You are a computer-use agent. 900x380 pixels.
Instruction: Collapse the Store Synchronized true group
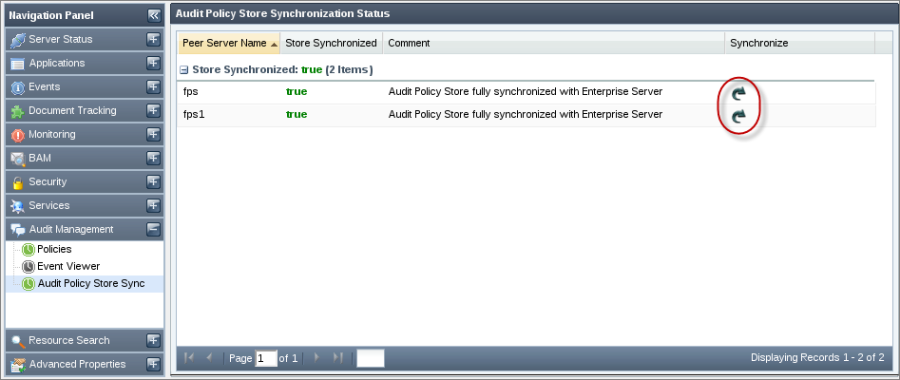(x=184, y=70)
